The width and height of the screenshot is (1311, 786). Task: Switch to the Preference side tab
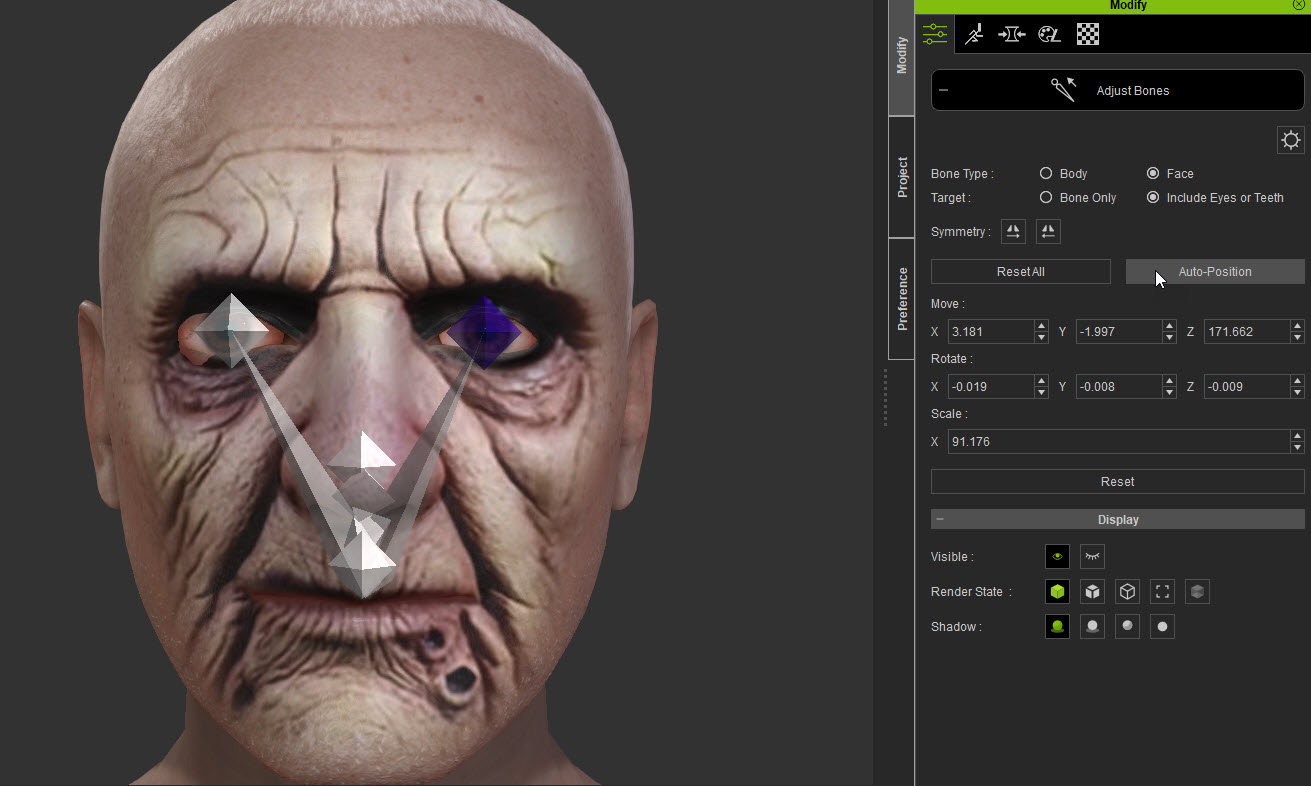901,298
